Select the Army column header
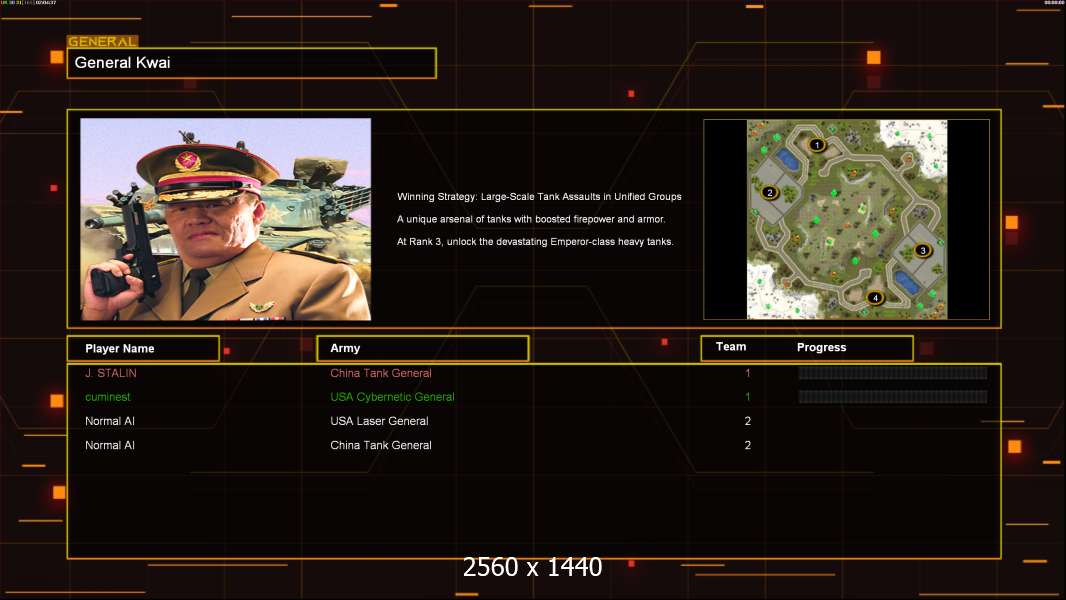The height and width of the screenshot is (600, 1066). point(422,348)
